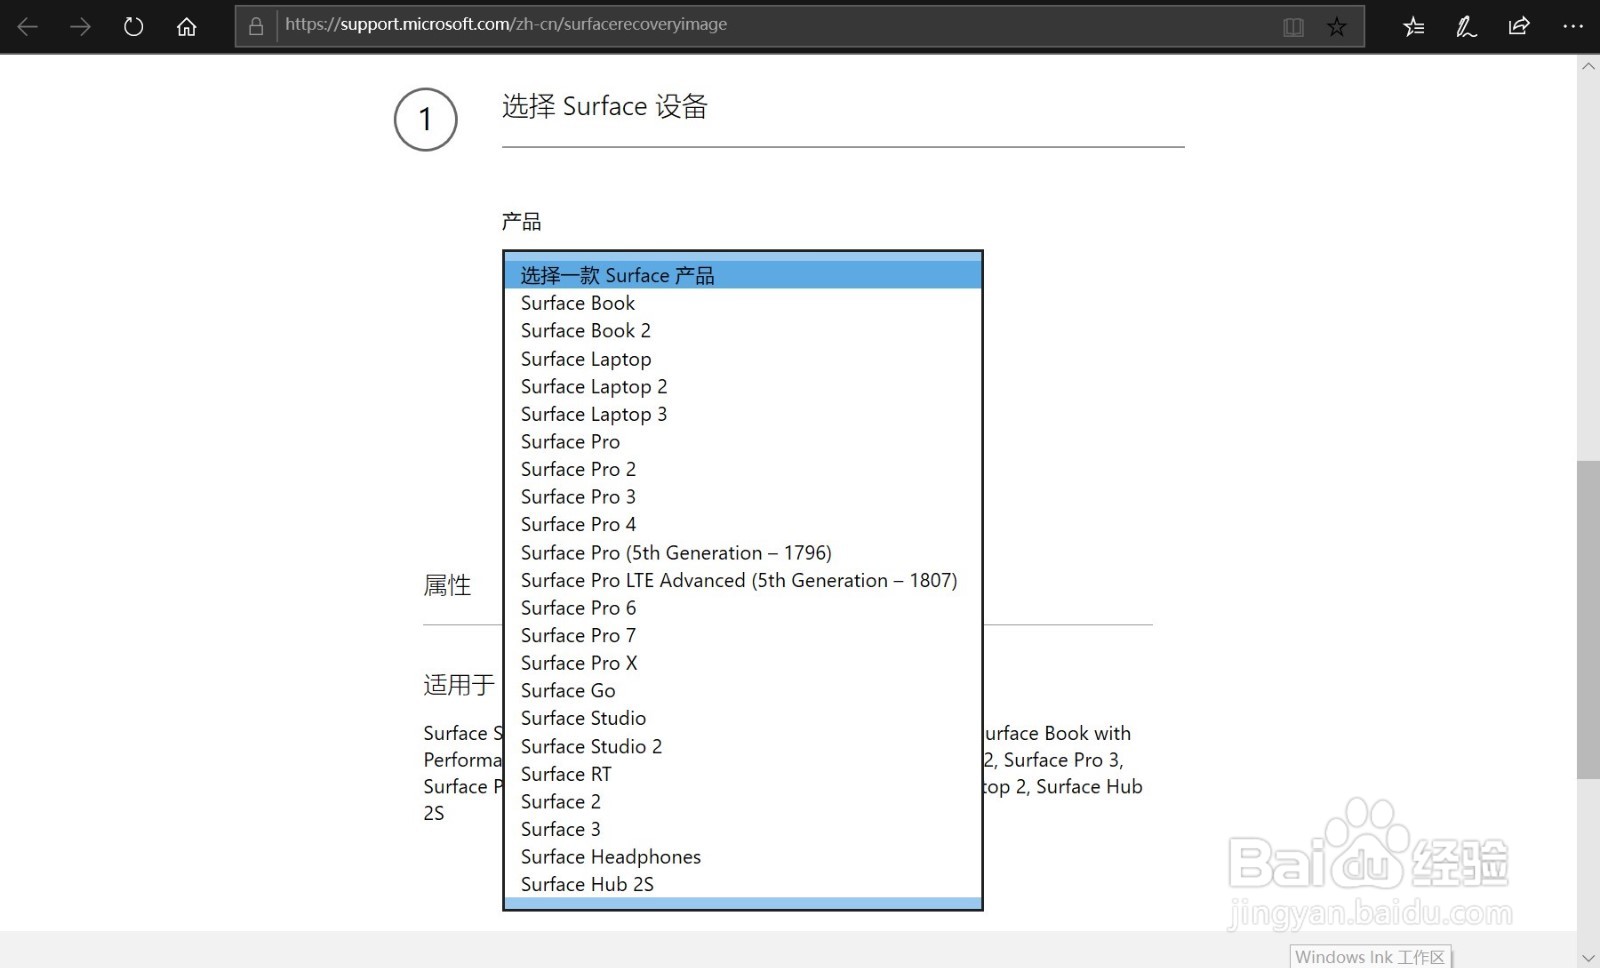Open browser settings and more menu
This screenshot has height=968, width=1600.
(x=1573, y=27)
